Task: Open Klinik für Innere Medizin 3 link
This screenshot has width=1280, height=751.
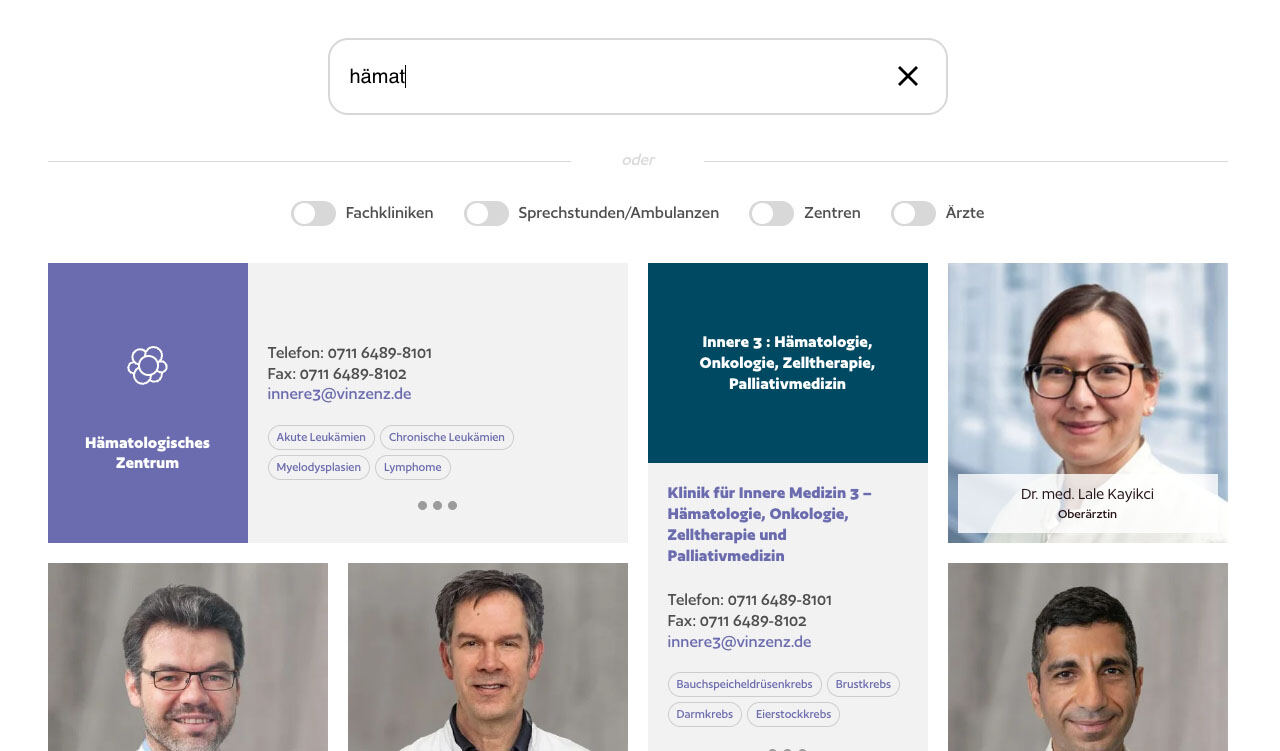Action: click(x=770, y=524)
